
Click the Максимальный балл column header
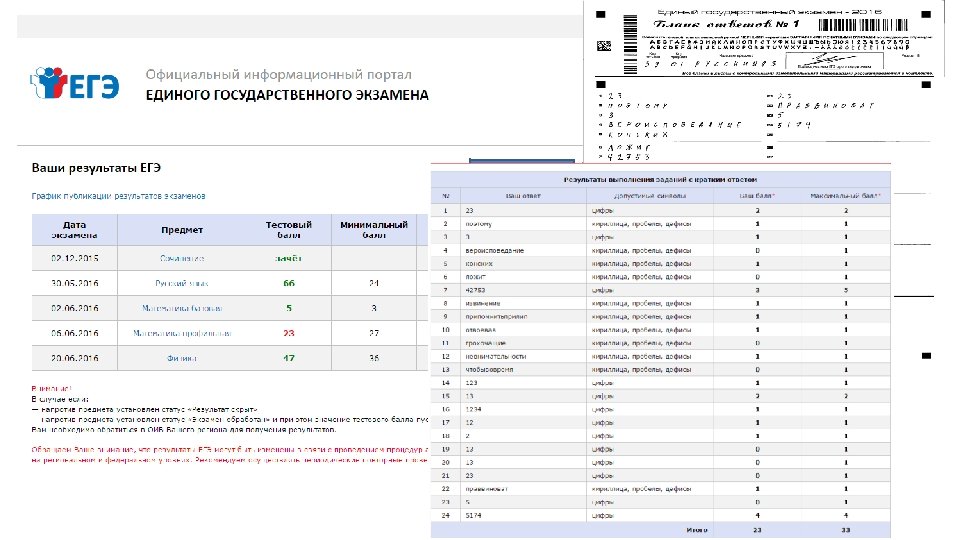845,196
